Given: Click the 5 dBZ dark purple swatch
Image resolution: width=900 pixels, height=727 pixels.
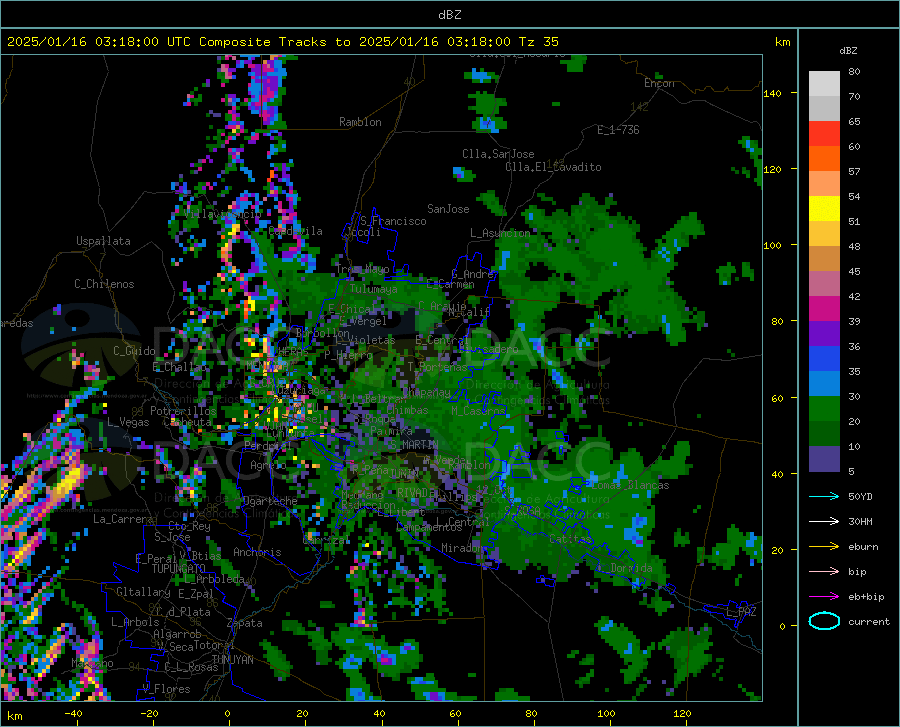Looking at the screenshot, I should click(x=824, y=459).
